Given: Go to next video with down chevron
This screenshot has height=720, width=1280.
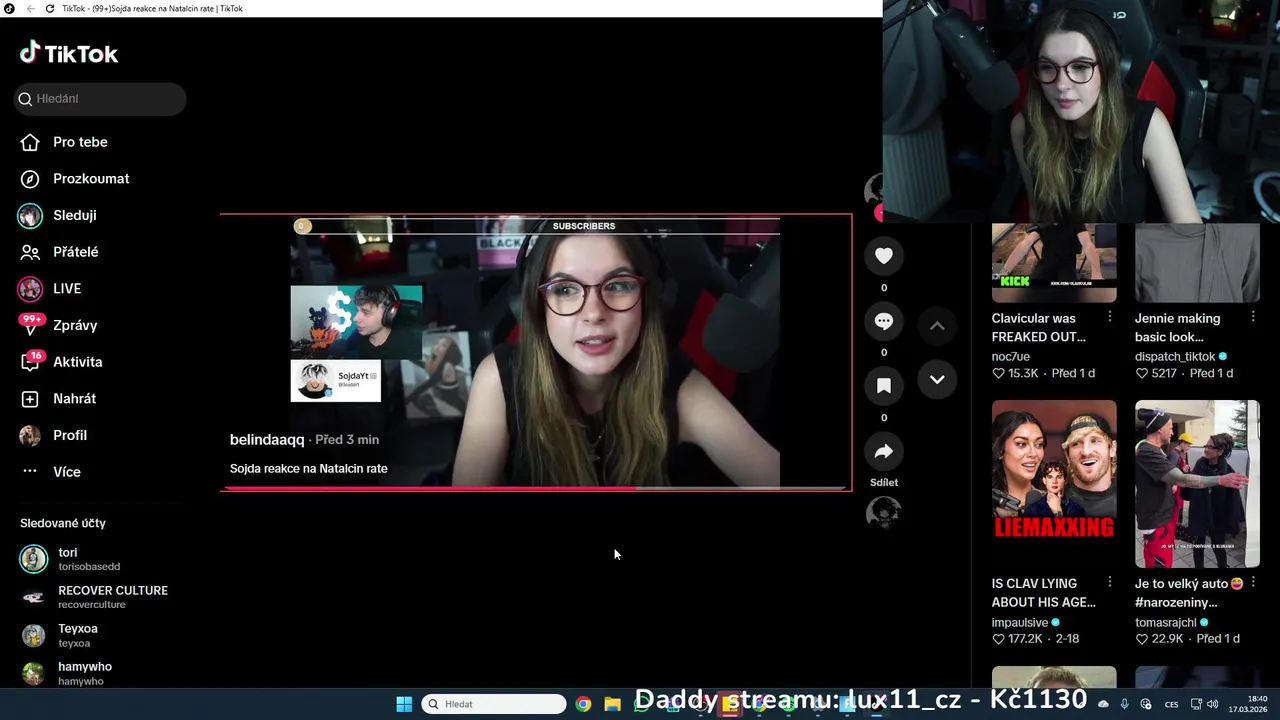Looking at the screenshot, I should [937, 379].
